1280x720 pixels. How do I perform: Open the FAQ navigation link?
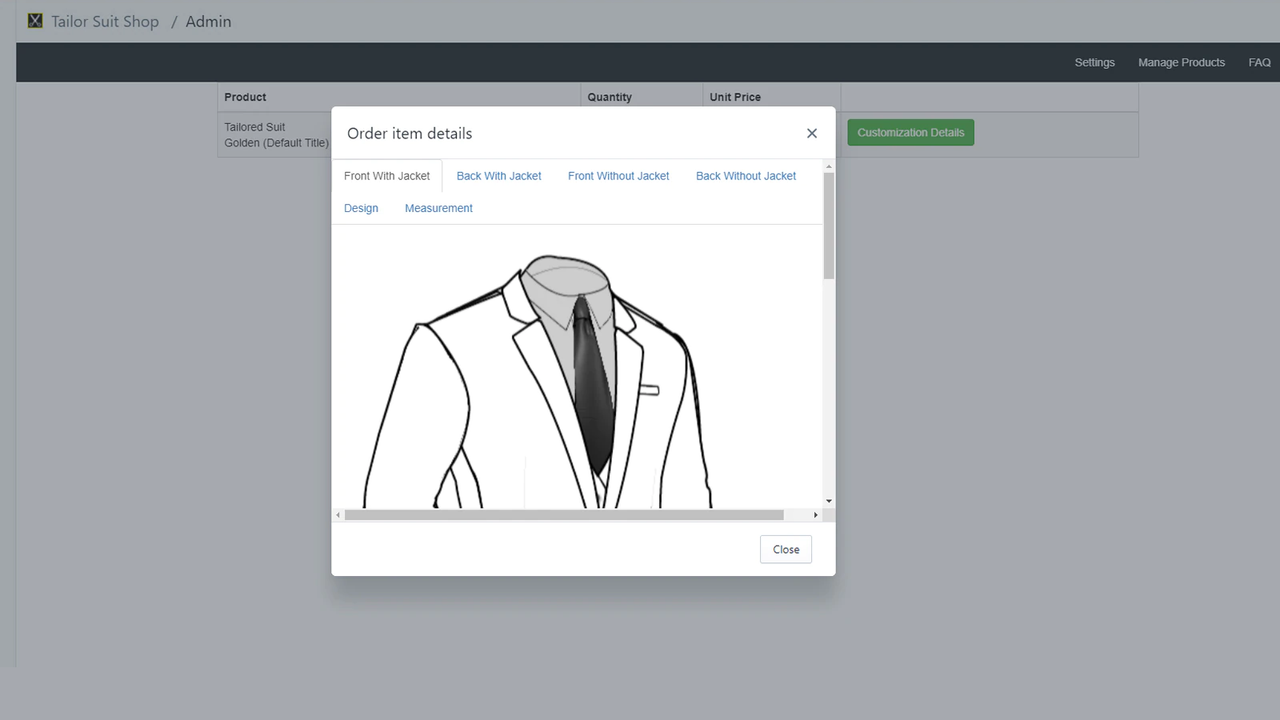click(x=1259, y=62)
